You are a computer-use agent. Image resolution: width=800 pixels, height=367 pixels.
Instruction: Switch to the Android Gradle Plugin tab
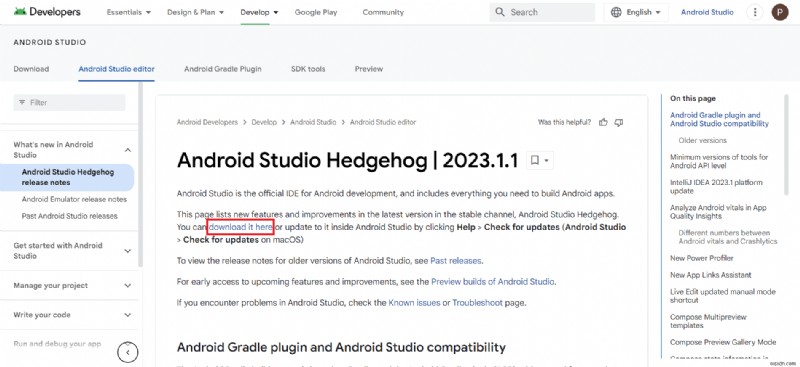pos(222,69)
